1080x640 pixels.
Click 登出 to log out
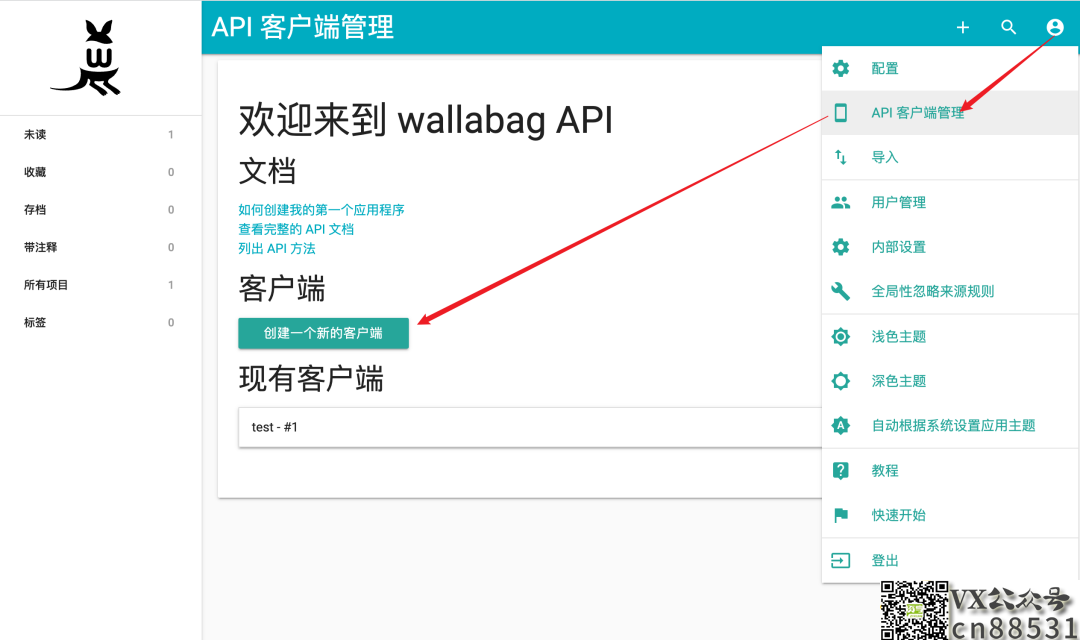[x=950, y=560]
